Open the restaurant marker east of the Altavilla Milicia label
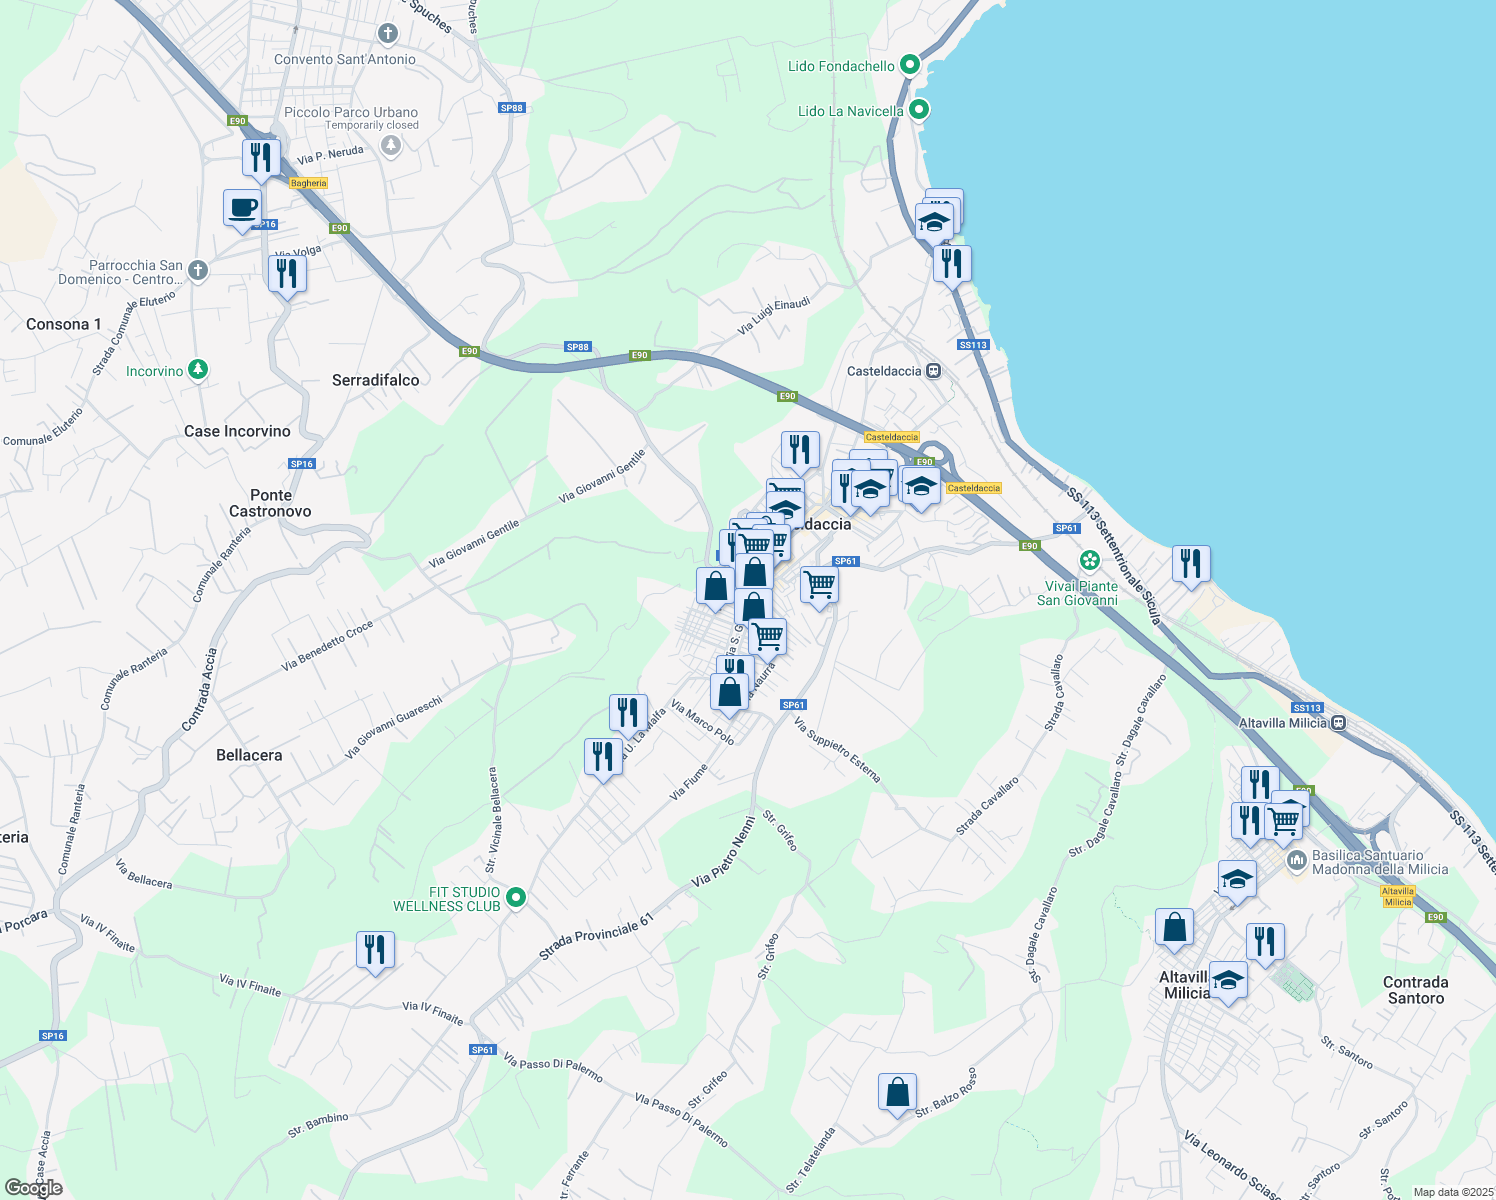The height and width of the screenshot is (1200, 1496). (x=1265, y=943)
